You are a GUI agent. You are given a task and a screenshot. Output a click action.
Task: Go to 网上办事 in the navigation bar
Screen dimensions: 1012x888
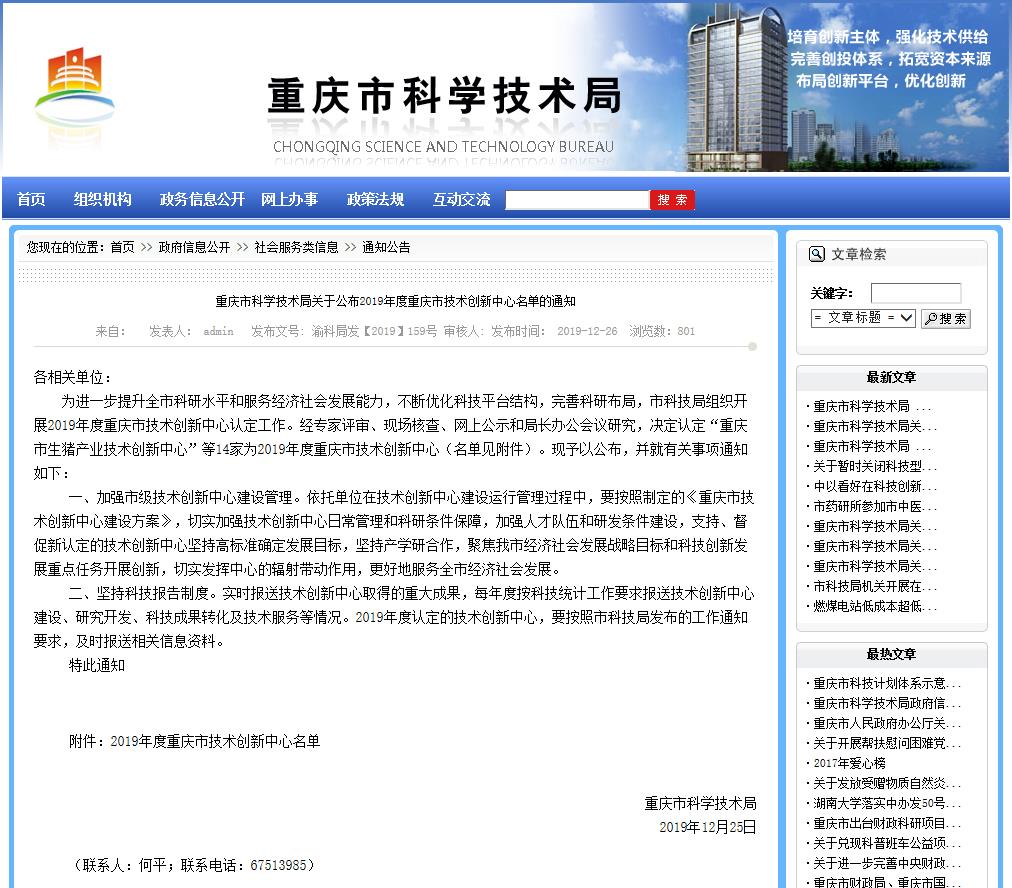(x=289, y=199)
